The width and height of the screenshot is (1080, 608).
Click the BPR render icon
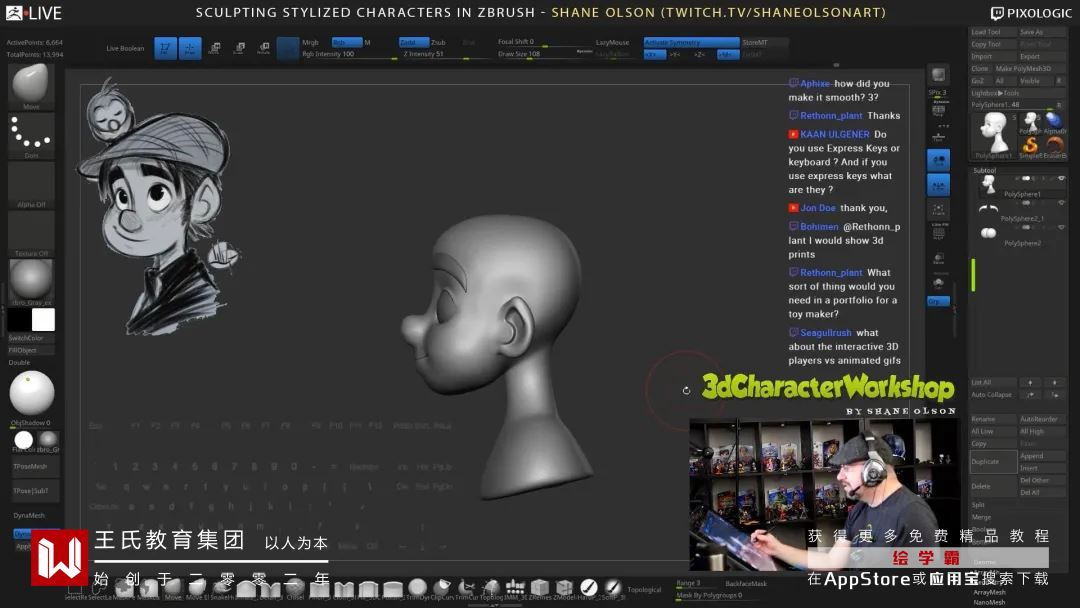(x=938, y=75)
